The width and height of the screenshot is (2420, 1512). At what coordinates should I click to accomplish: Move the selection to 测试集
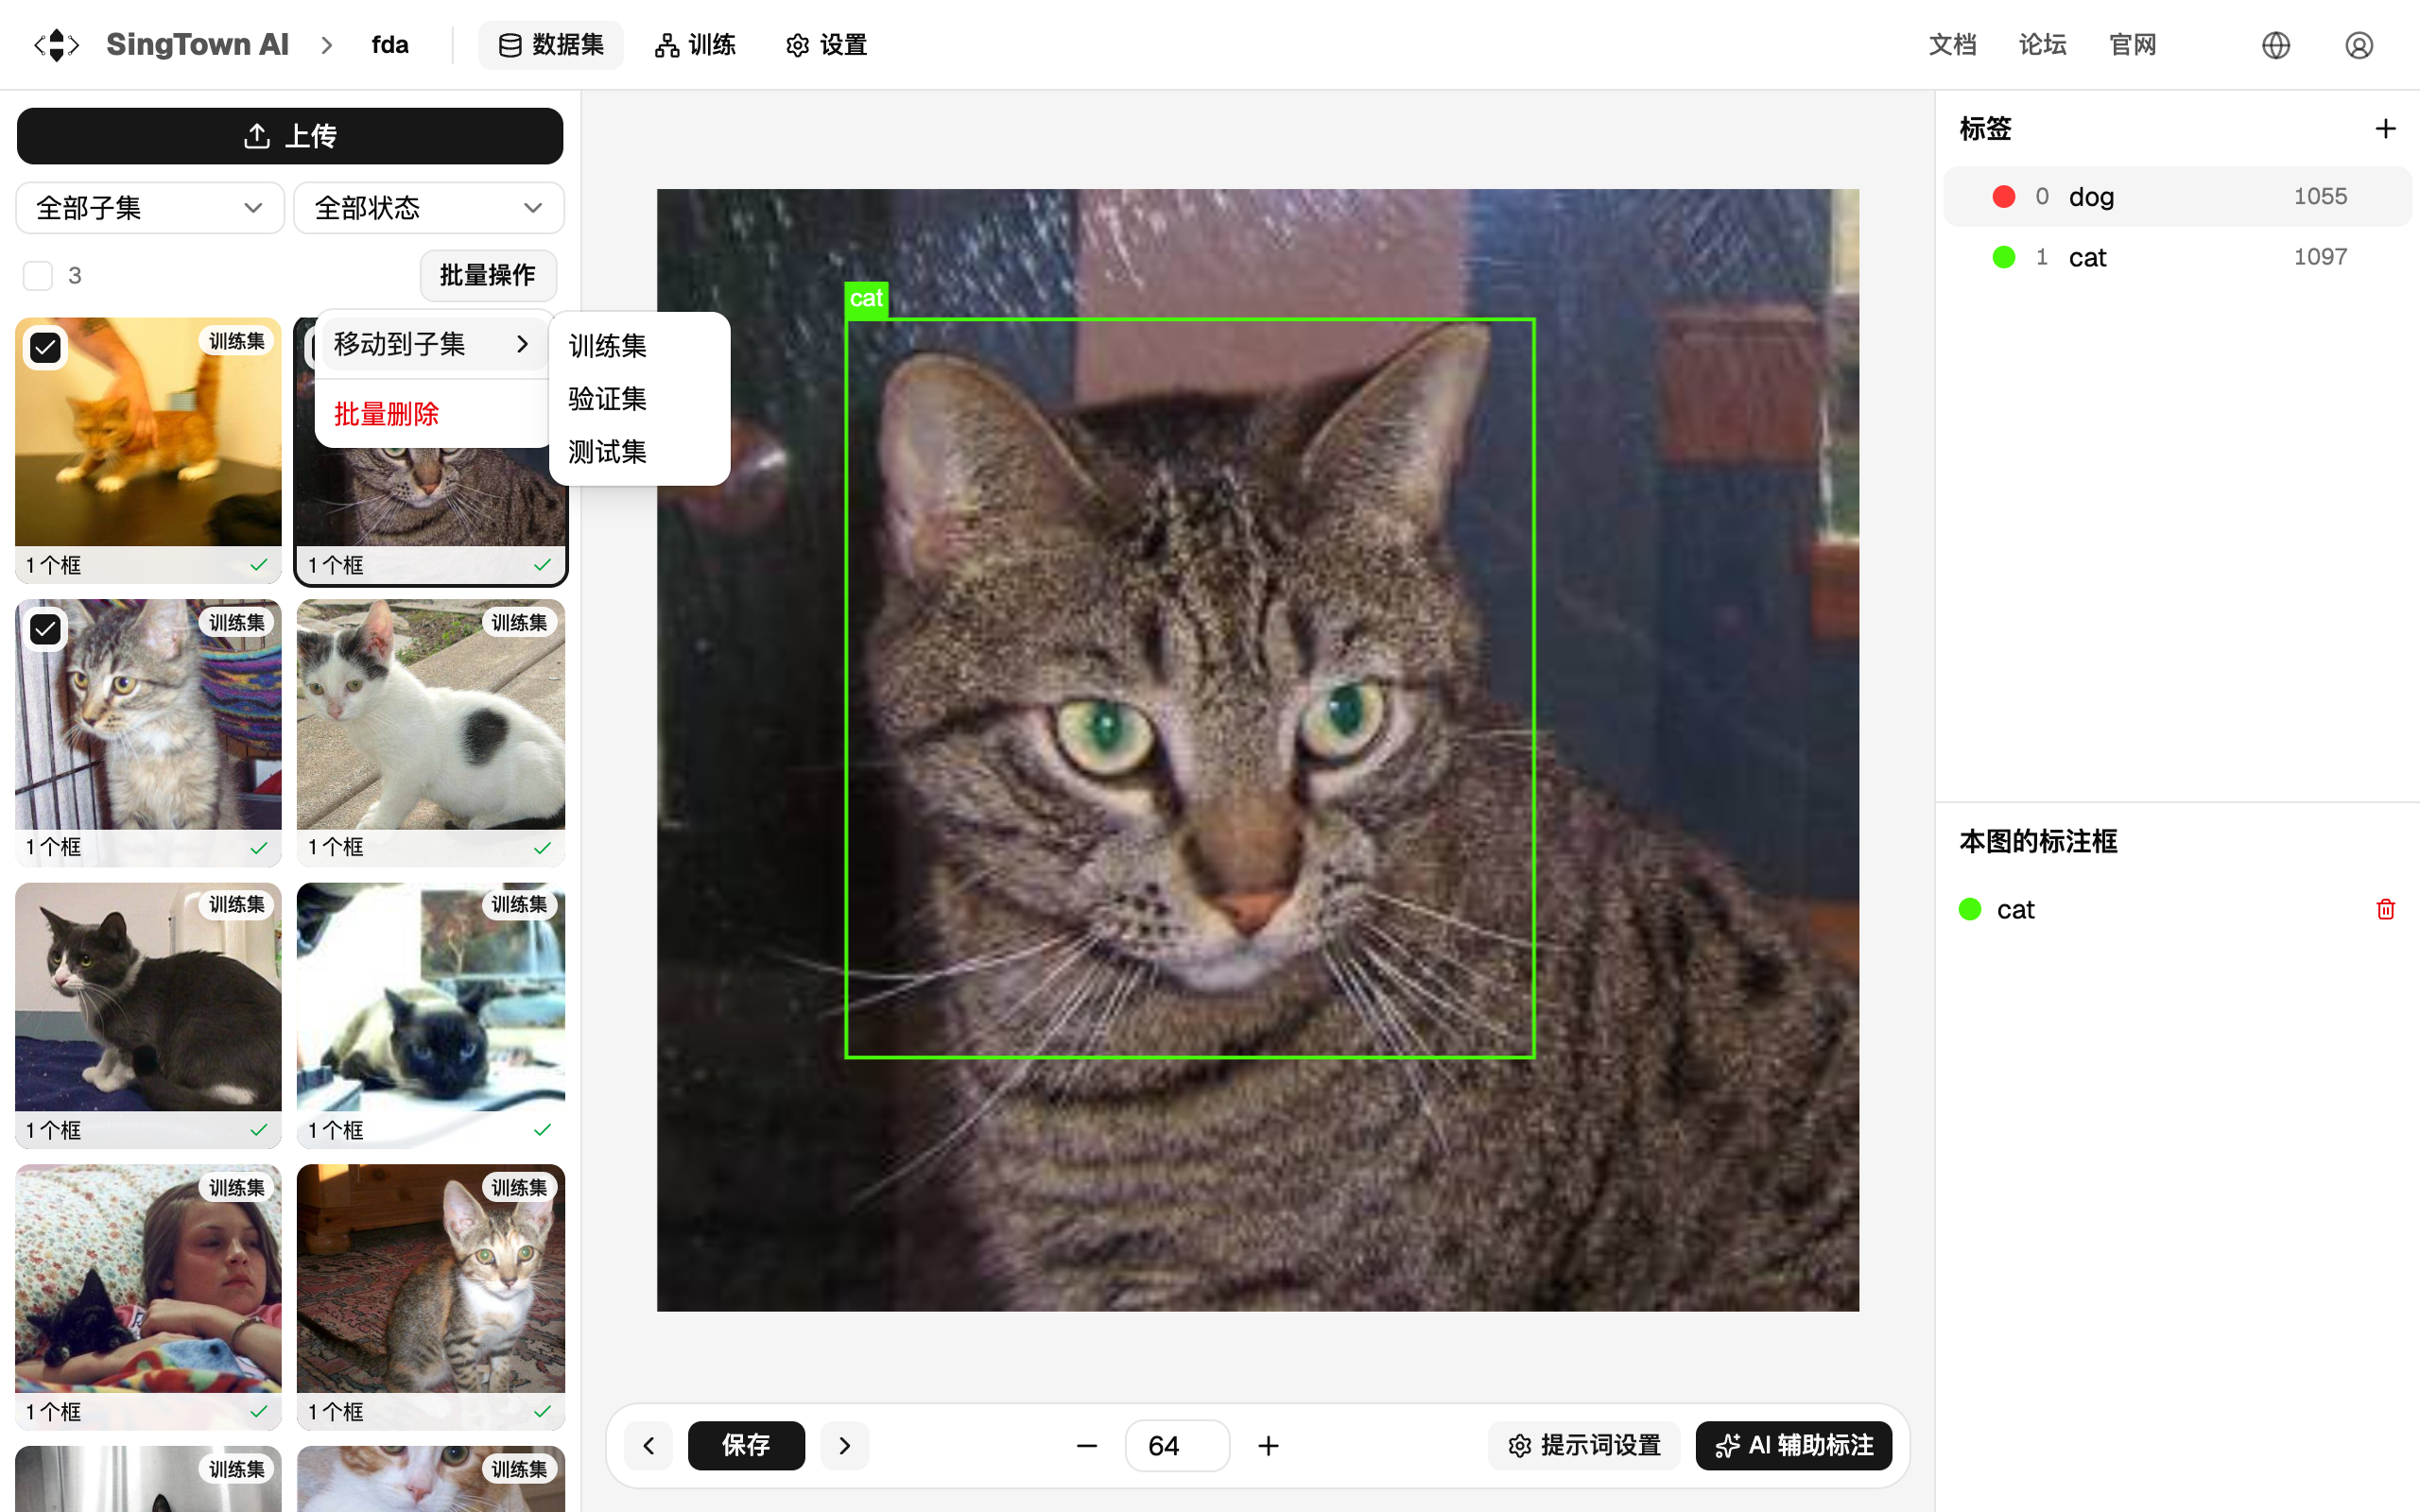click(x=608, y=452)
